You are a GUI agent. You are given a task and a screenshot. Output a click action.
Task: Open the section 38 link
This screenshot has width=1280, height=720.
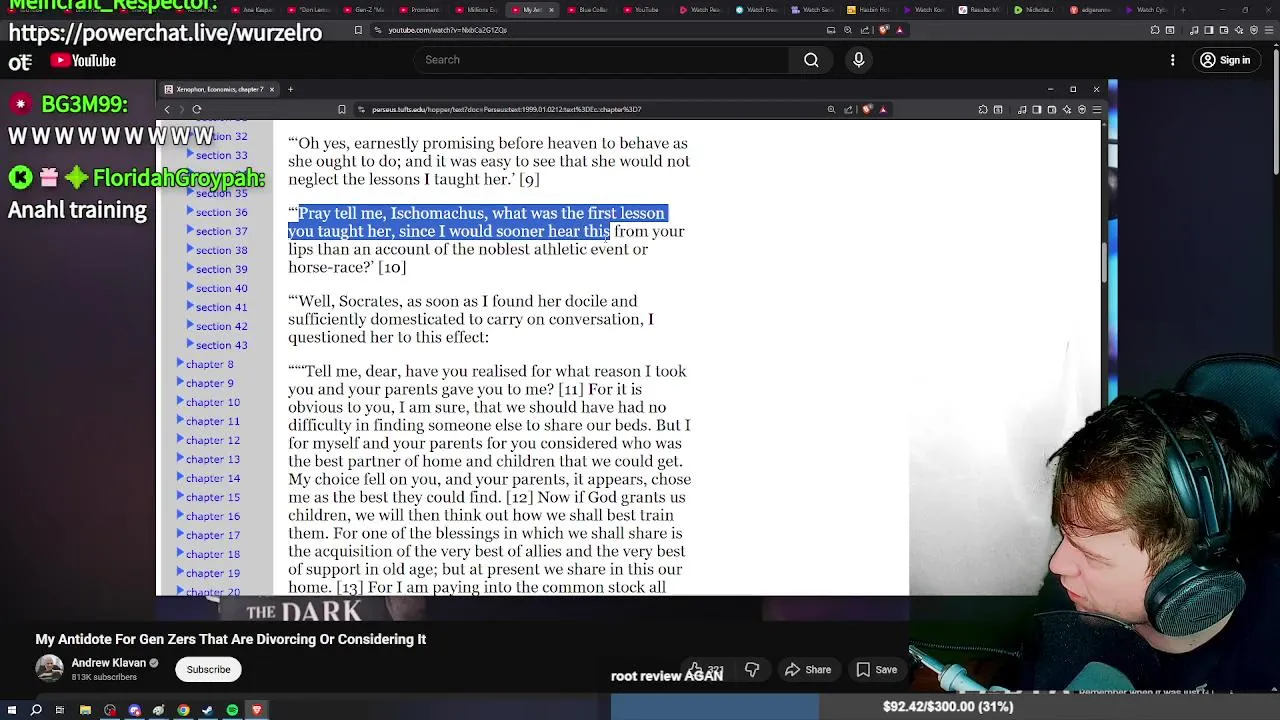point(221,250)
